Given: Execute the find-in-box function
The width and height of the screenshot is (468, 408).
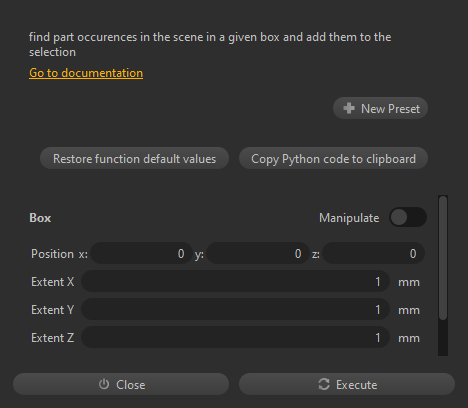Looking at the screenshot, I should pos(347,384).
